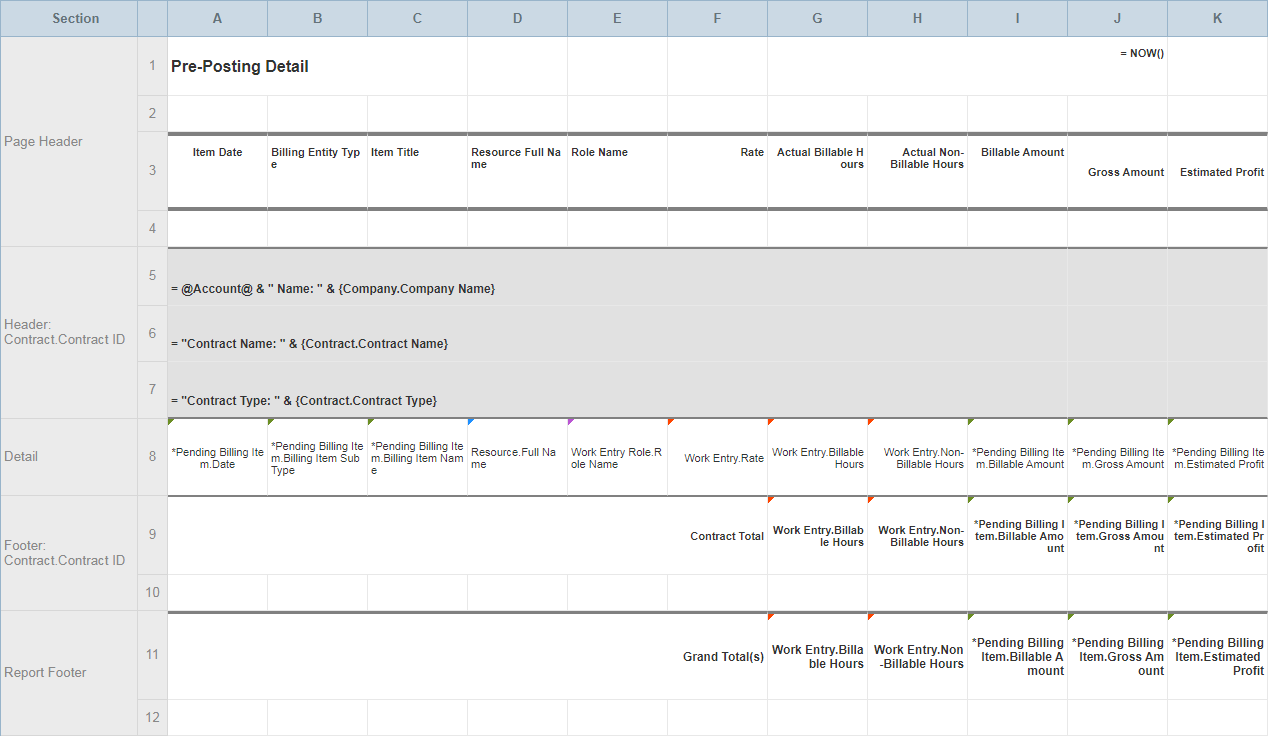Select the "Gross Amount" heading in row 3
The width and height of the screenshot is (1269, 736).
tap(1125, 172)
